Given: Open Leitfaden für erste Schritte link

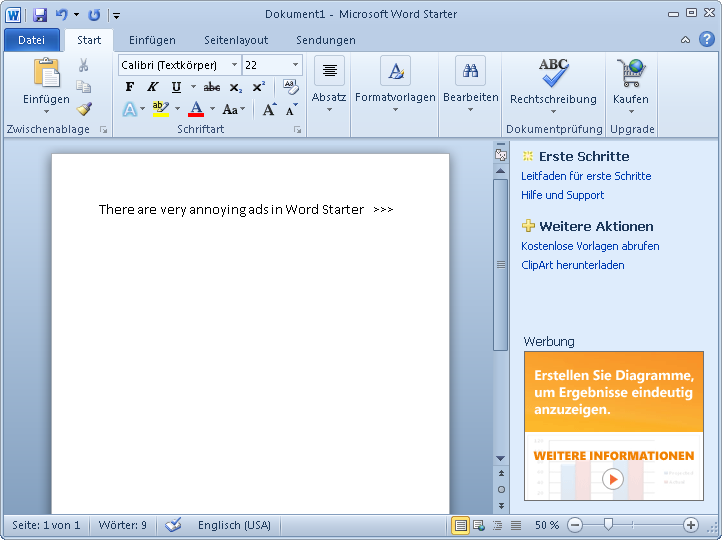Looking at the screenshot, I should 586,176.
